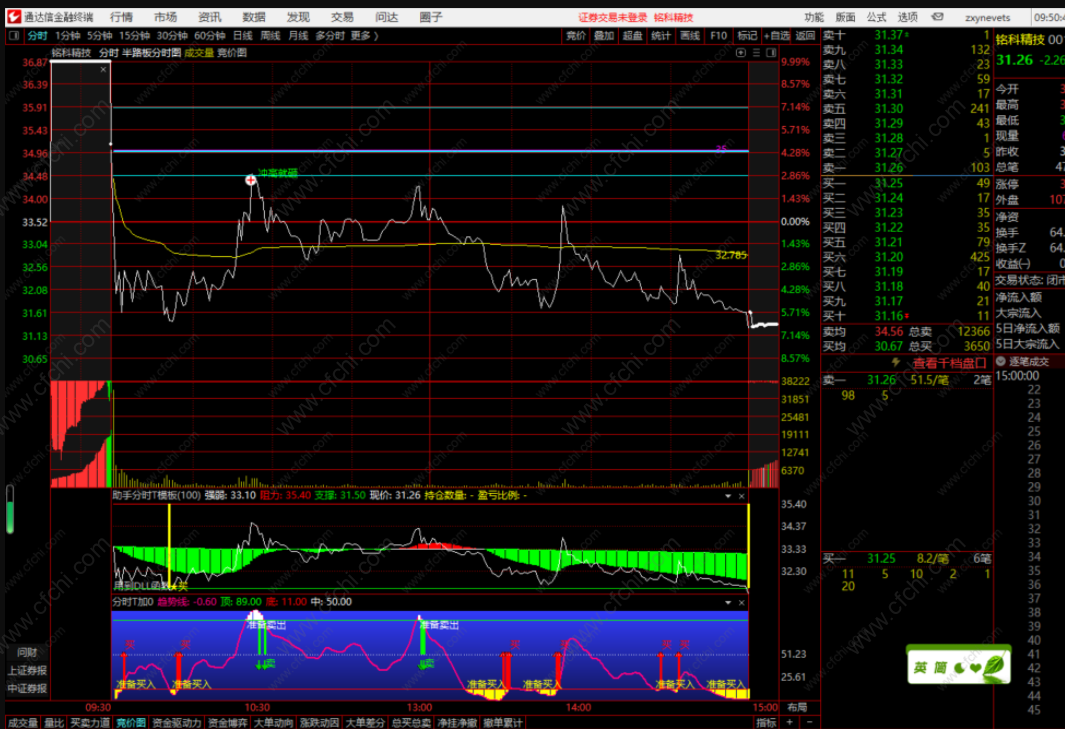1065x729 pixels.
Task: Close the 助手分时T模板 indicator pane
Action: pyautogui.click(x=741, y=495)
